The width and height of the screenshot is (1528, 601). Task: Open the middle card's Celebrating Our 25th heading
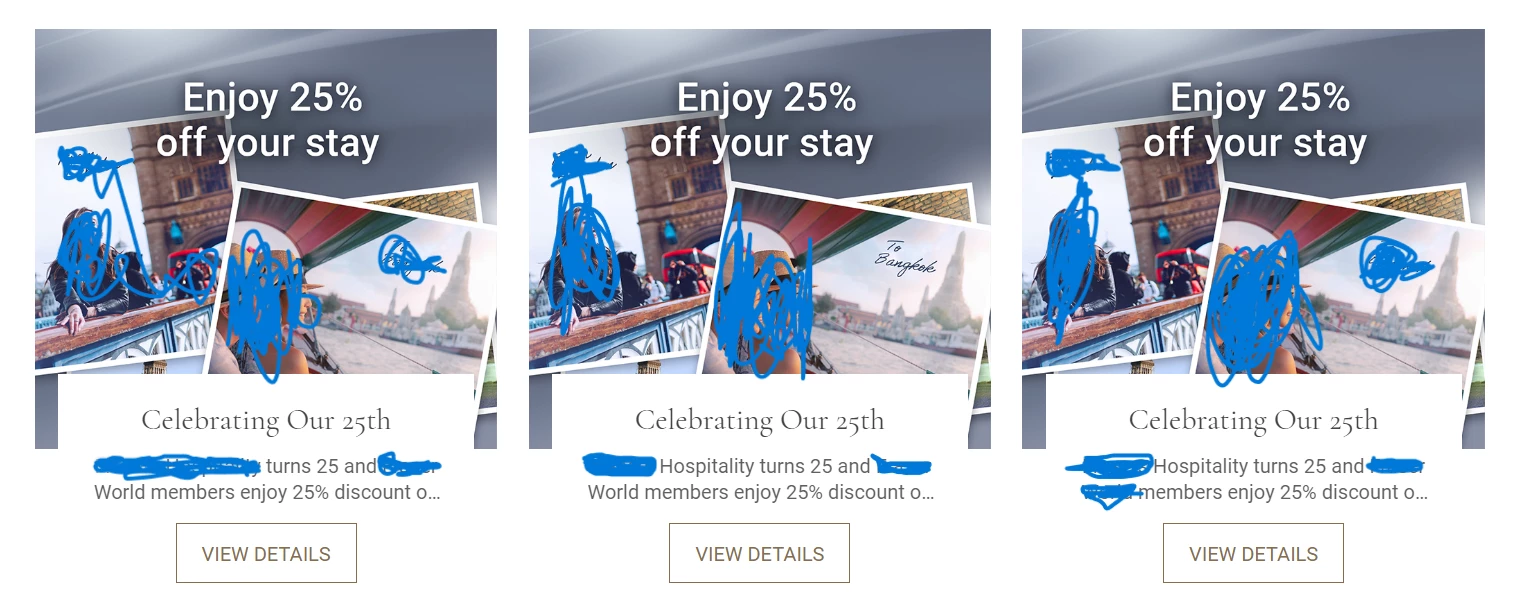pyautogui.click(x=760, y=420)
